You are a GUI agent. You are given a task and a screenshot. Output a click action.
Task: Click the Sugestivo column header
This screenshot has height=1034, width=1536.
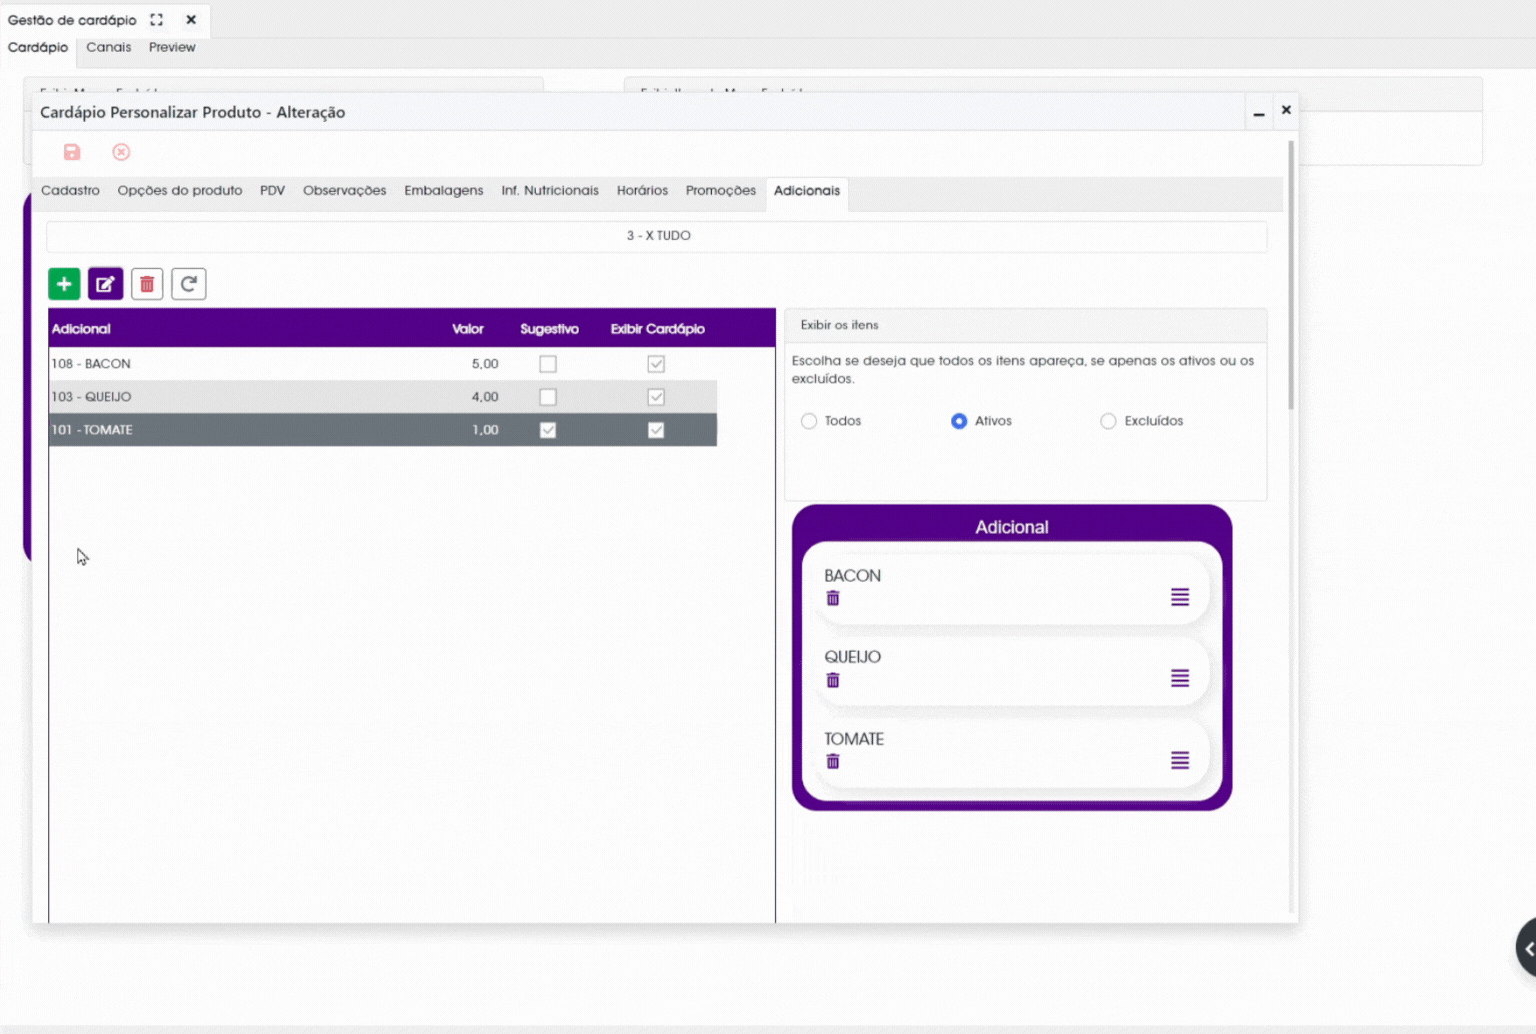(x=549, y=329)
